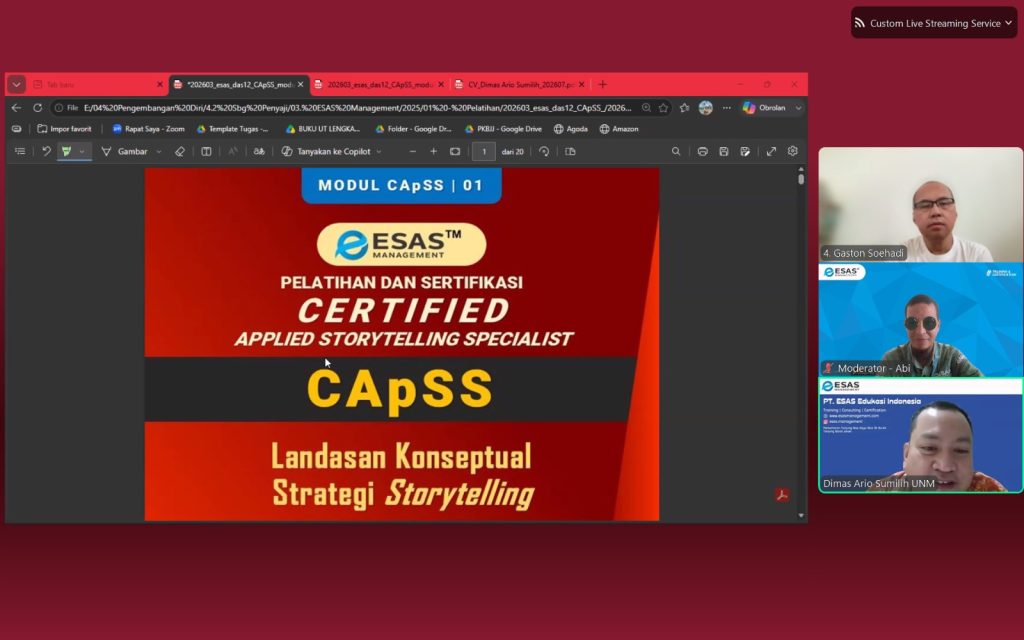Click the PDF scrollbar down arrow
This screenshot has height=640, width=1024.
coord(801,515)
